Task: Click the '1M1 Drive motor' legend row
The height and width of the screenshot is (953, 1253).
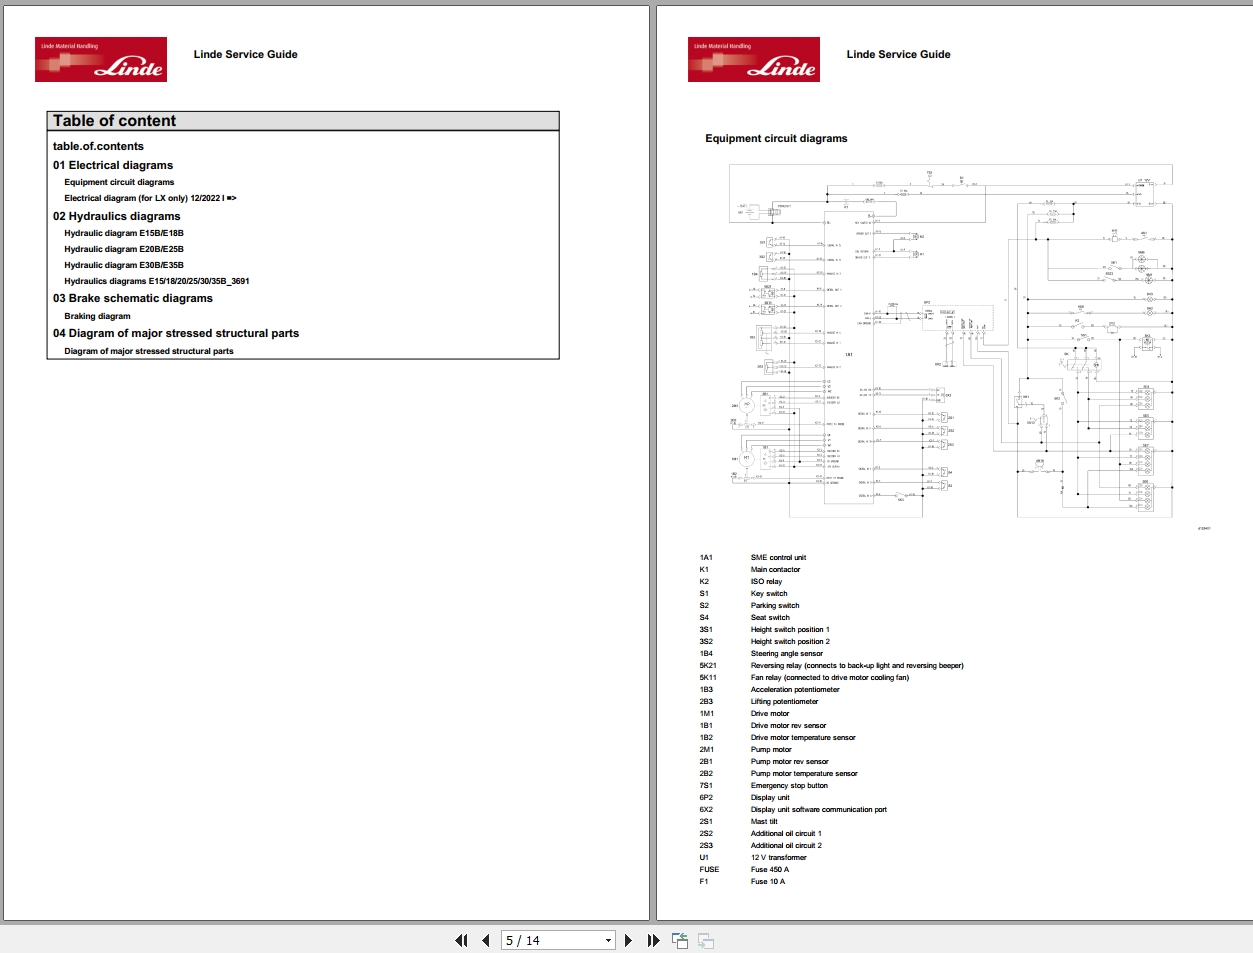Action: coord(745,714)
